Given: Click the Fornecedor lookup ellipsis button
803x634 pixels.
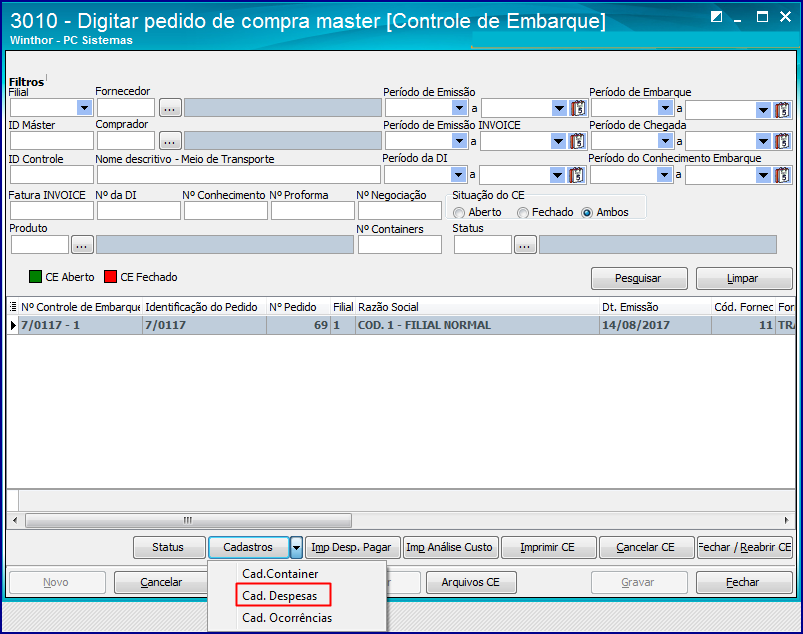Looking at the screenshot, I should 170,108.
